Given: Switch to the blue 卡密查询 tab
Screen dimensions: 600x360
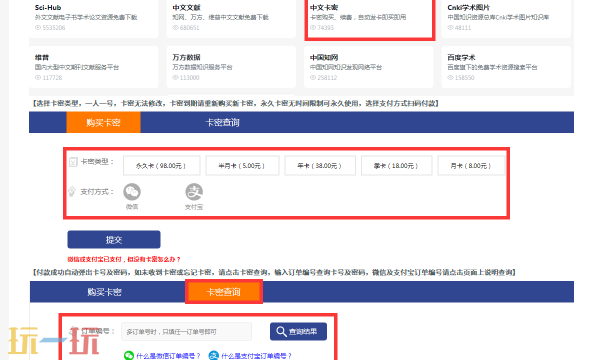Looking at the screenshot, I should [222, 122].
